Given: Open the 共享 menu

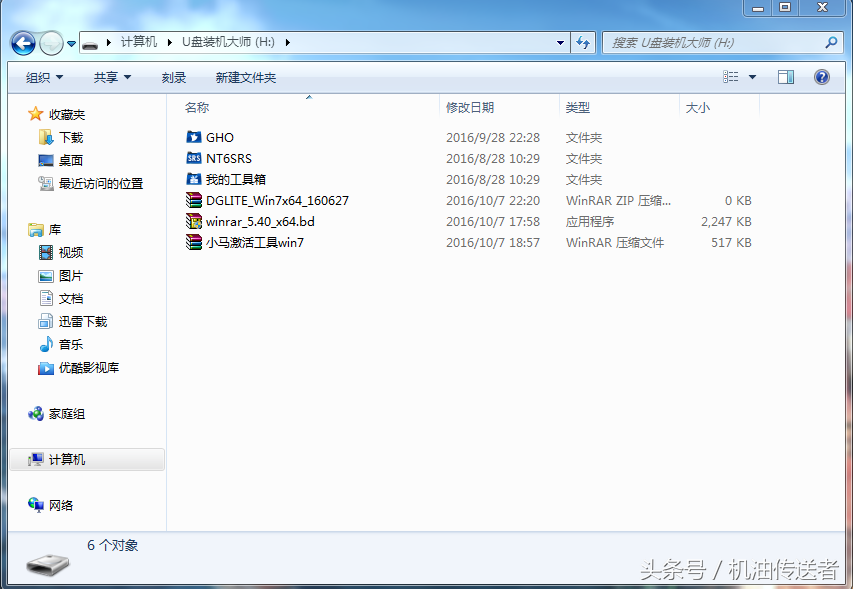Looking at the screenshot, I should 112,77.
